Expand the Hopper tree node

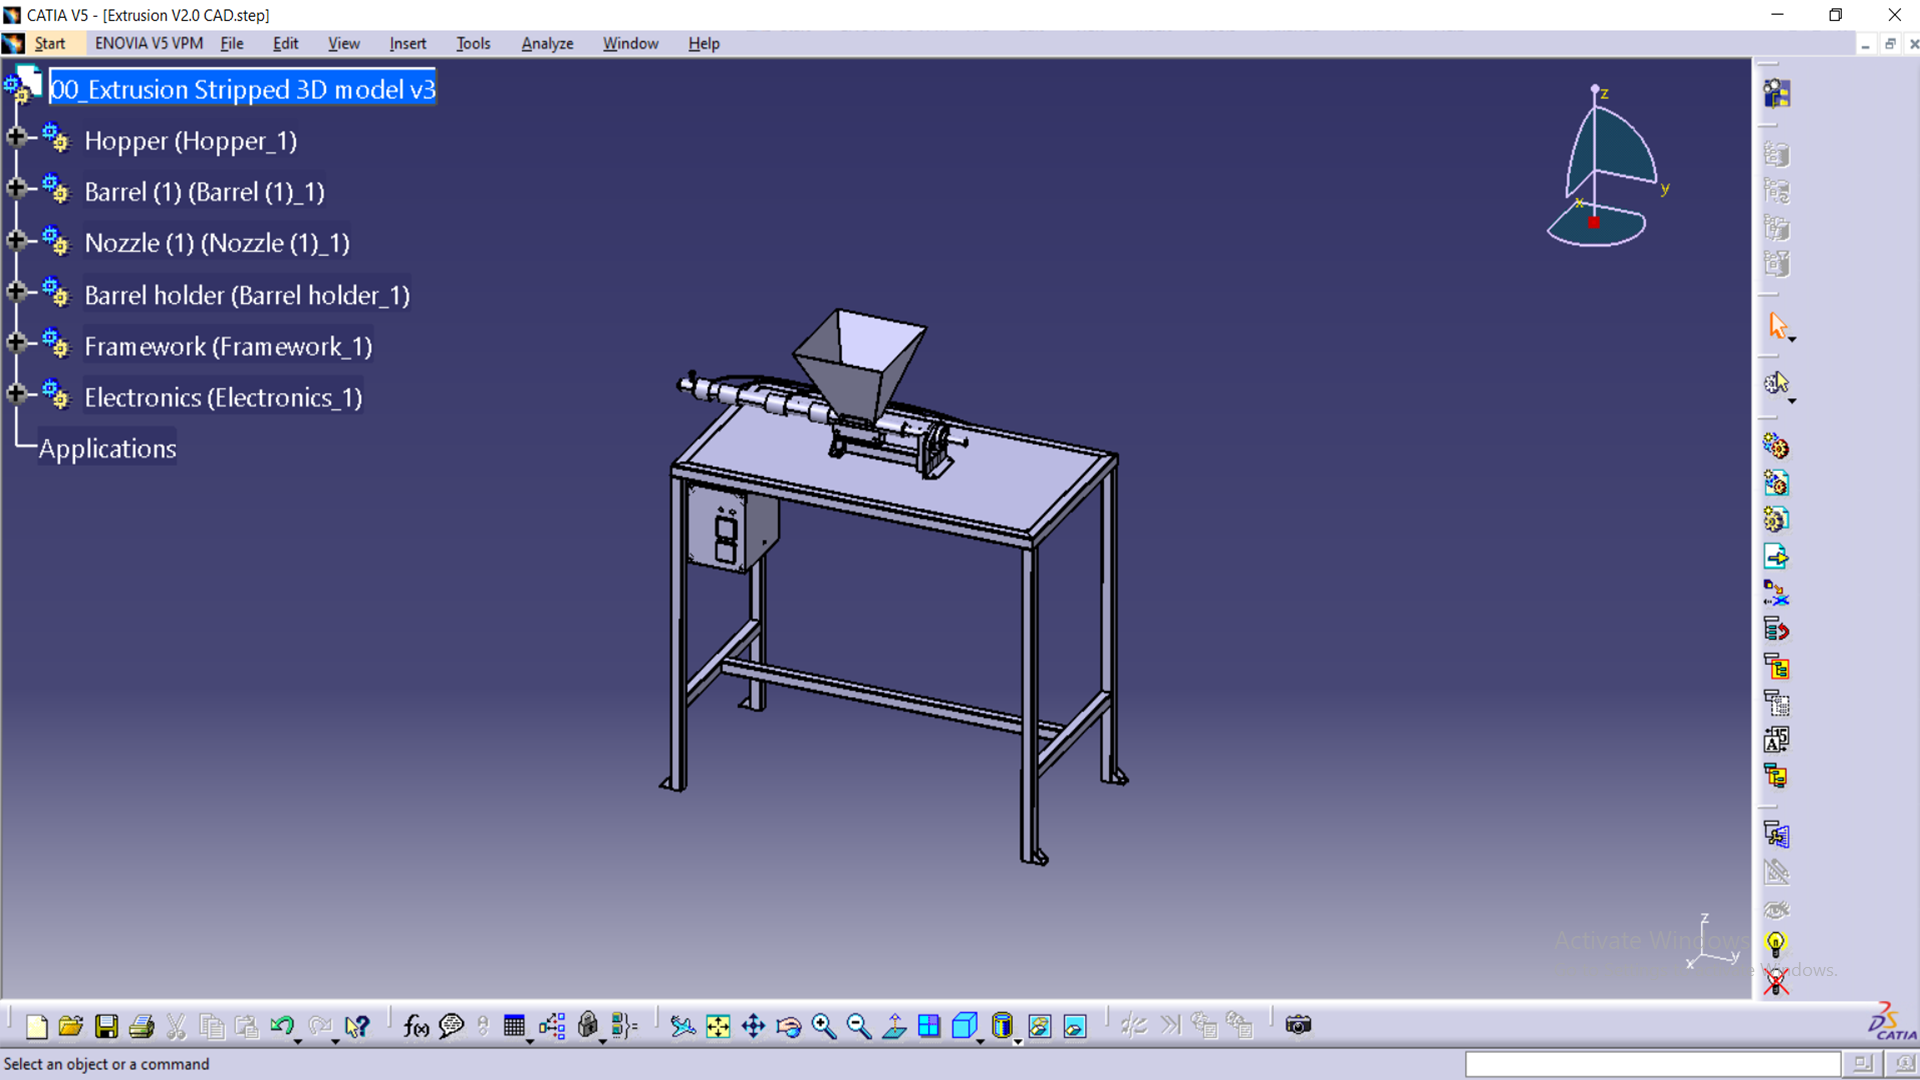pyautogui.click(x=16, y=137)
